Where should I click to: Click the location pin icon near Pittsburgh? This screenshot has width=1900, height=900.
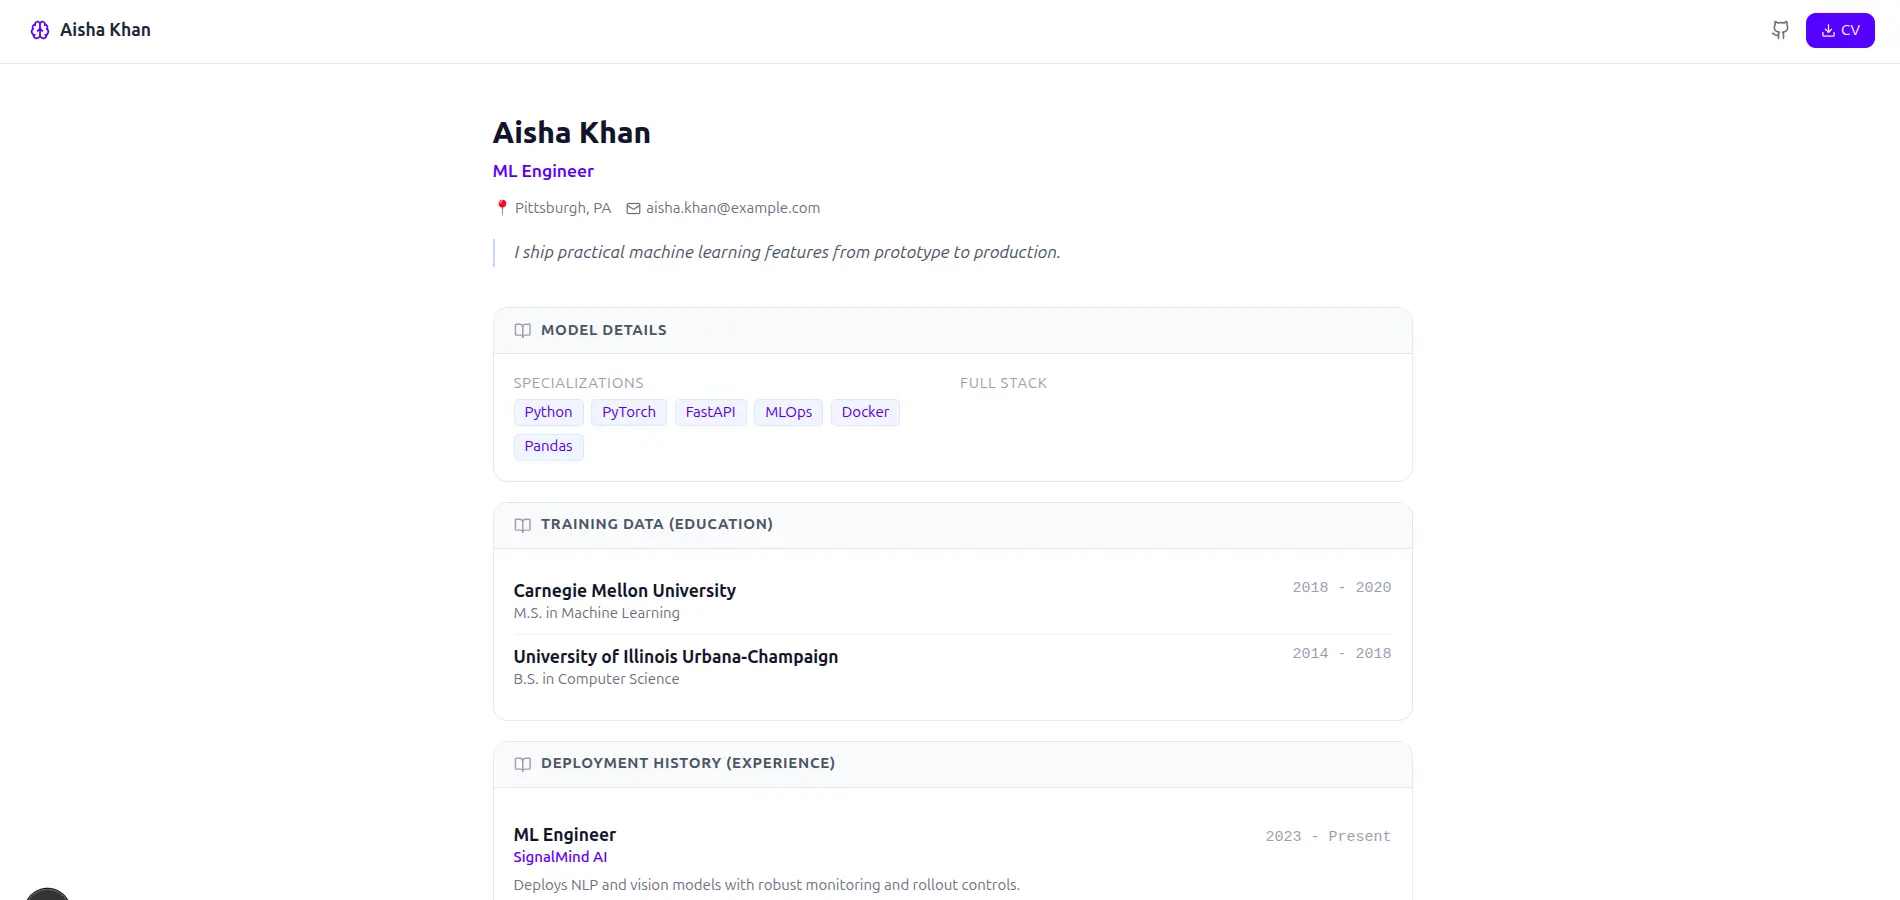coord(502,208)
